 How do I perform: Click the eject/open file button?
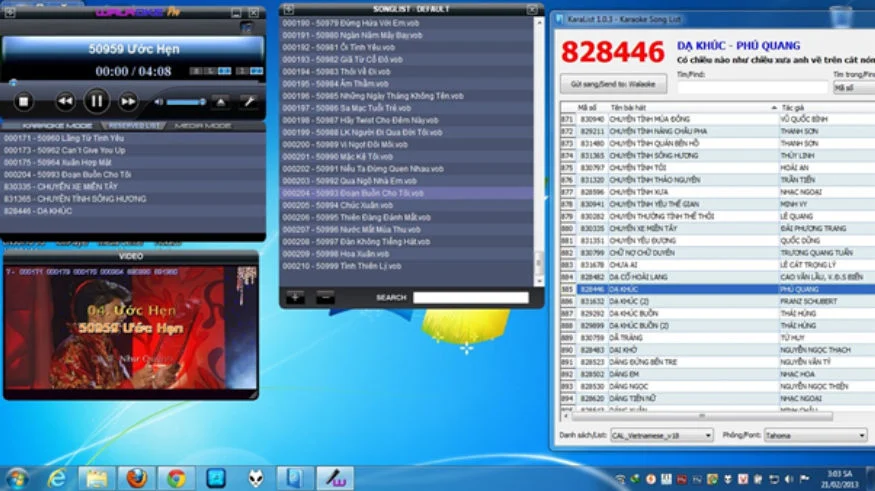(x=221, y=102)
